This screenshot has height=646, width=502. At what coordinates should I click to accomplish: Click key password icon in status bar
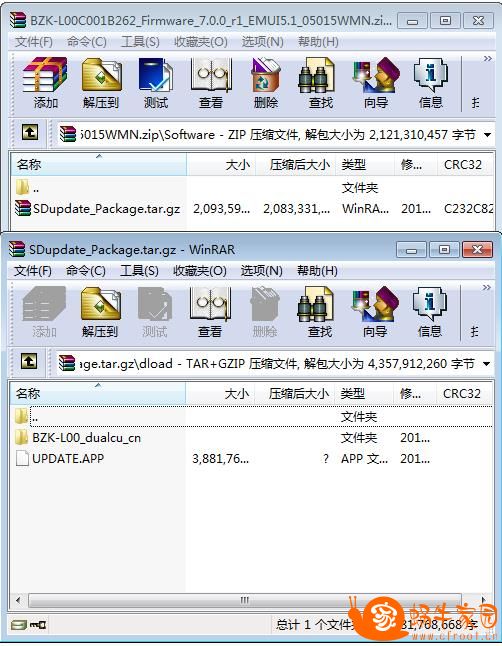pyautogui.click(x=38, y=625)
